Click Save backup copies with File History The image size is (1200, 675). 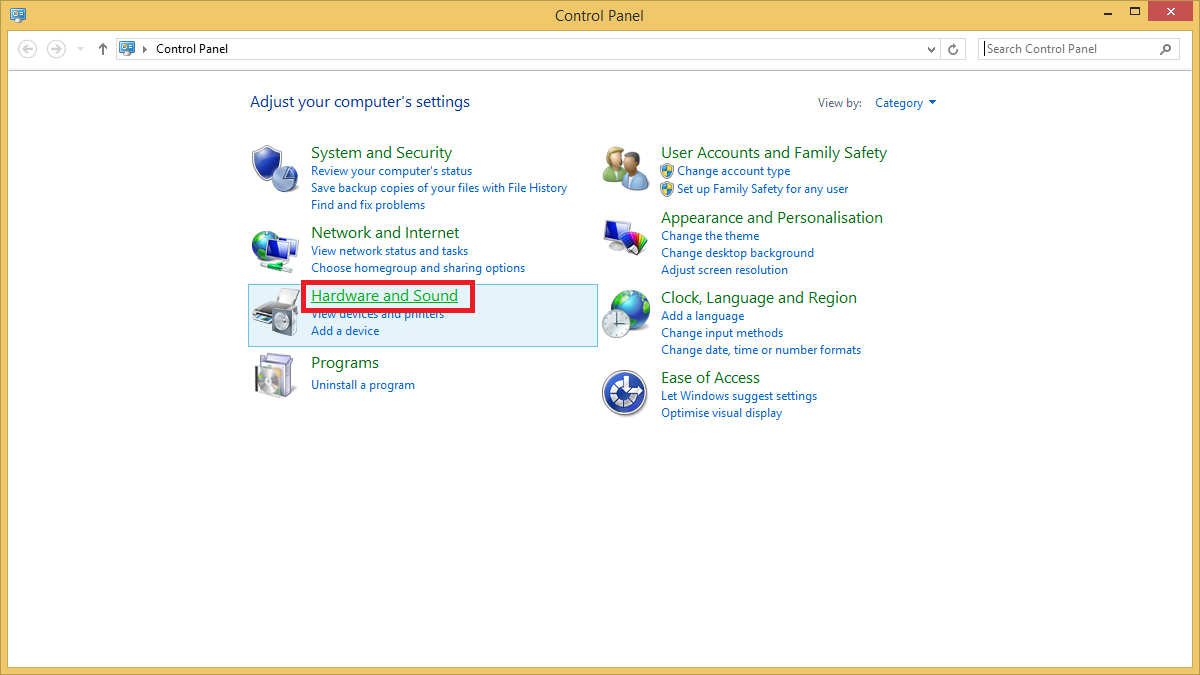click(x=438, y=188)
